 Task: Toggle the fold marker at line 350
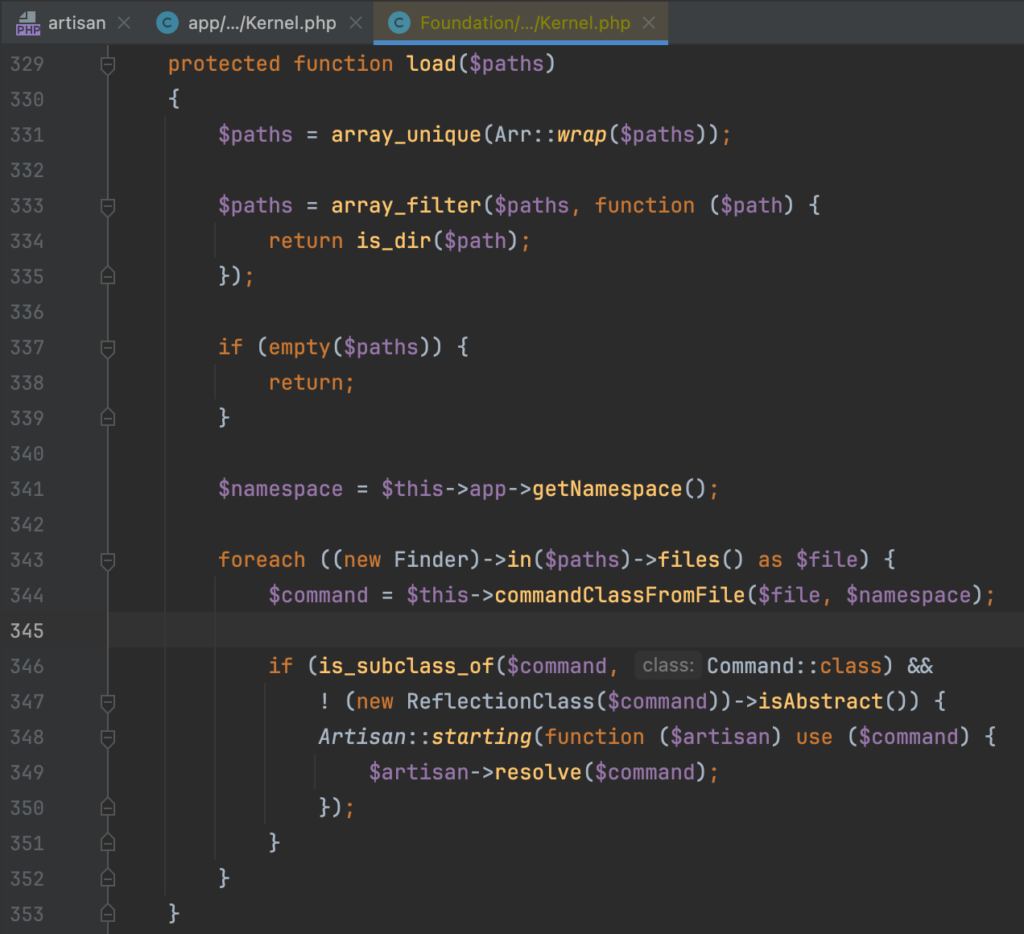(x=108, y=807)
